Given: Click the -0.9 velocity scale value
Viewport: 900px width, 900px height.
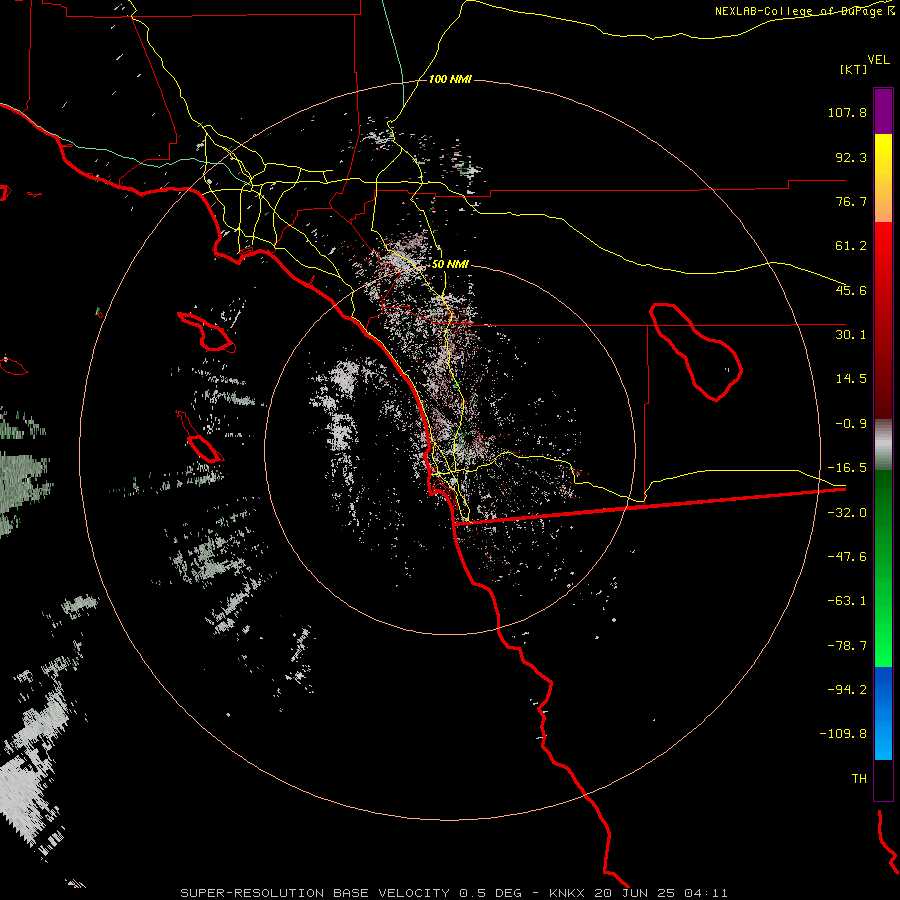Looking at the screenshot, I should tap(851, 424).
